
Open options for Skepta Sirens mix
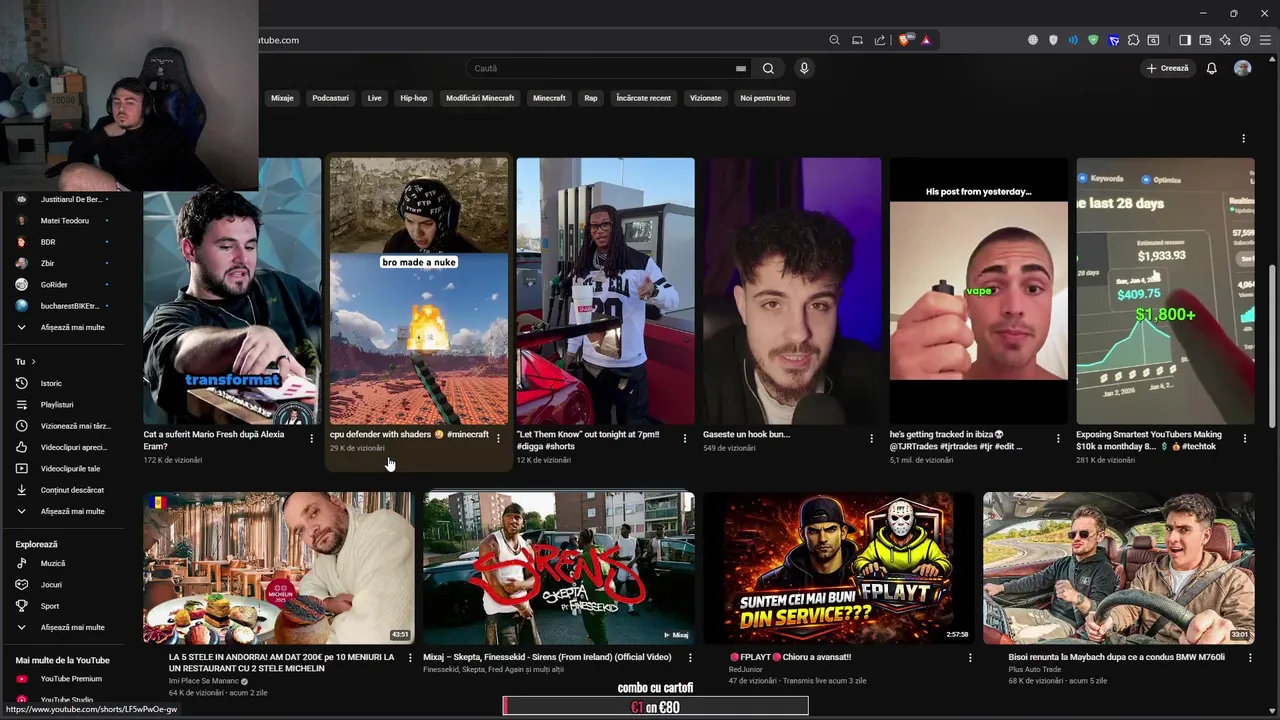point(690,658)
